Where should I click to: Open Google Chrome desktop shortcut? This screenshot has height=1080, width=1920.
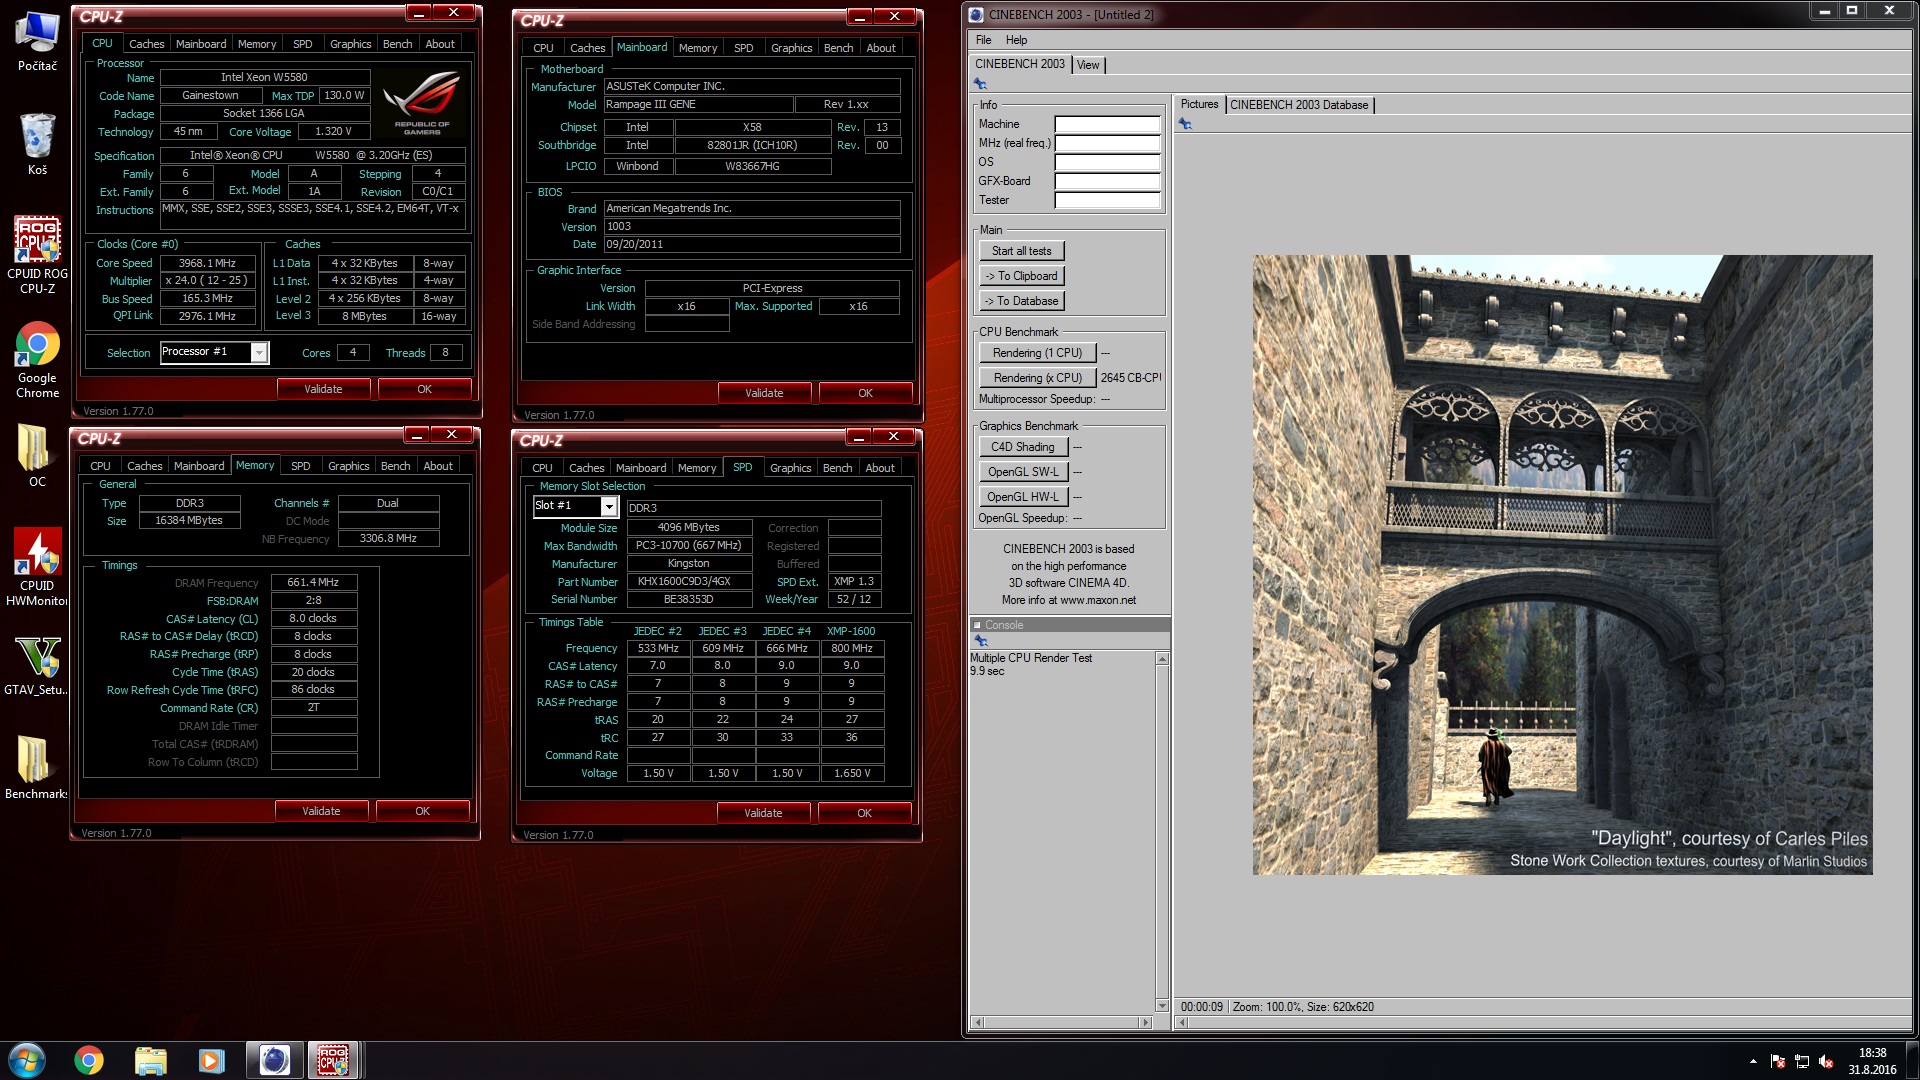tap(37, 360)
